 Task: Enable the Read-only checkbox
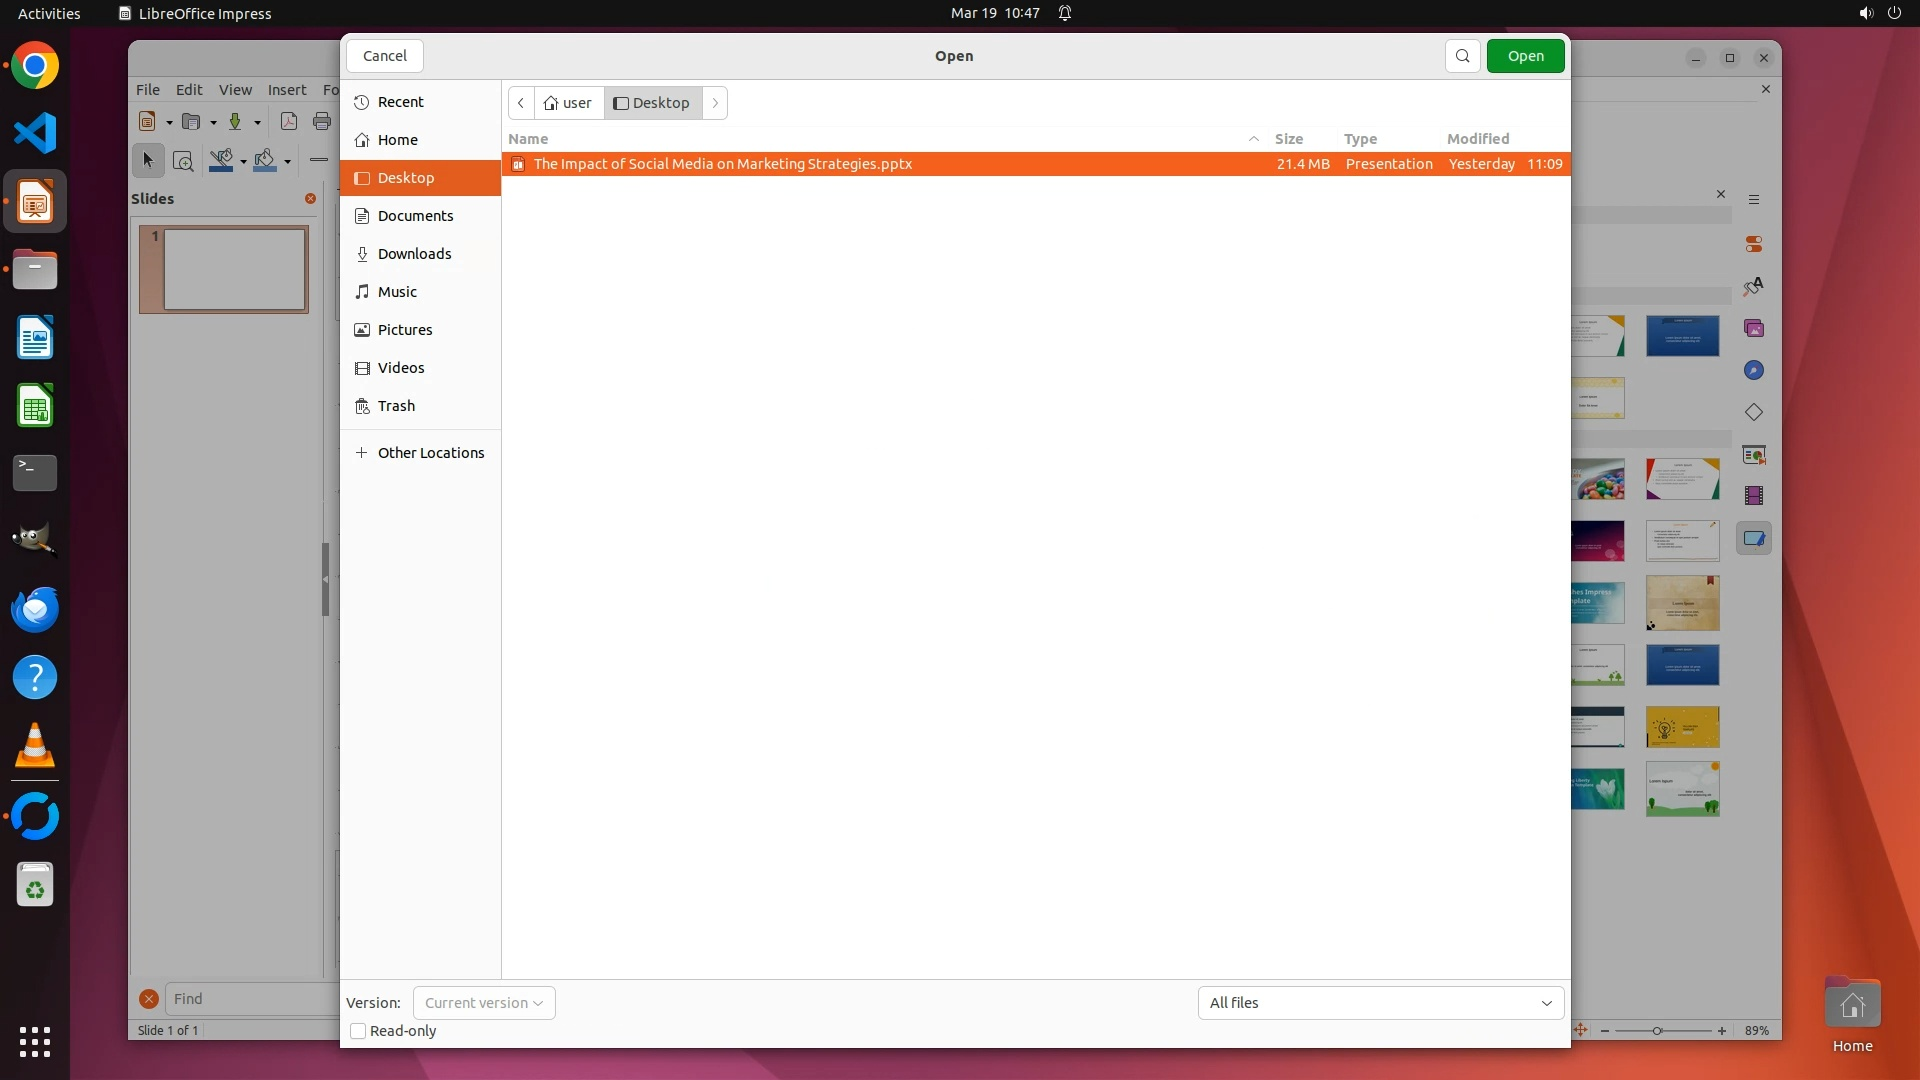pyautogui.click(x=358, y=1031)
